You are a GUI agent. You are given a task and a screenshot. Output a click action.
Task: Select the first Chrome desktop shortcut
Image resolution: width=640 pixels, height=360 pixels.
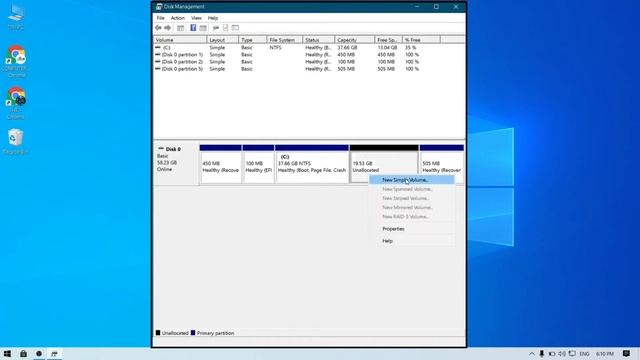click(16, 61)
